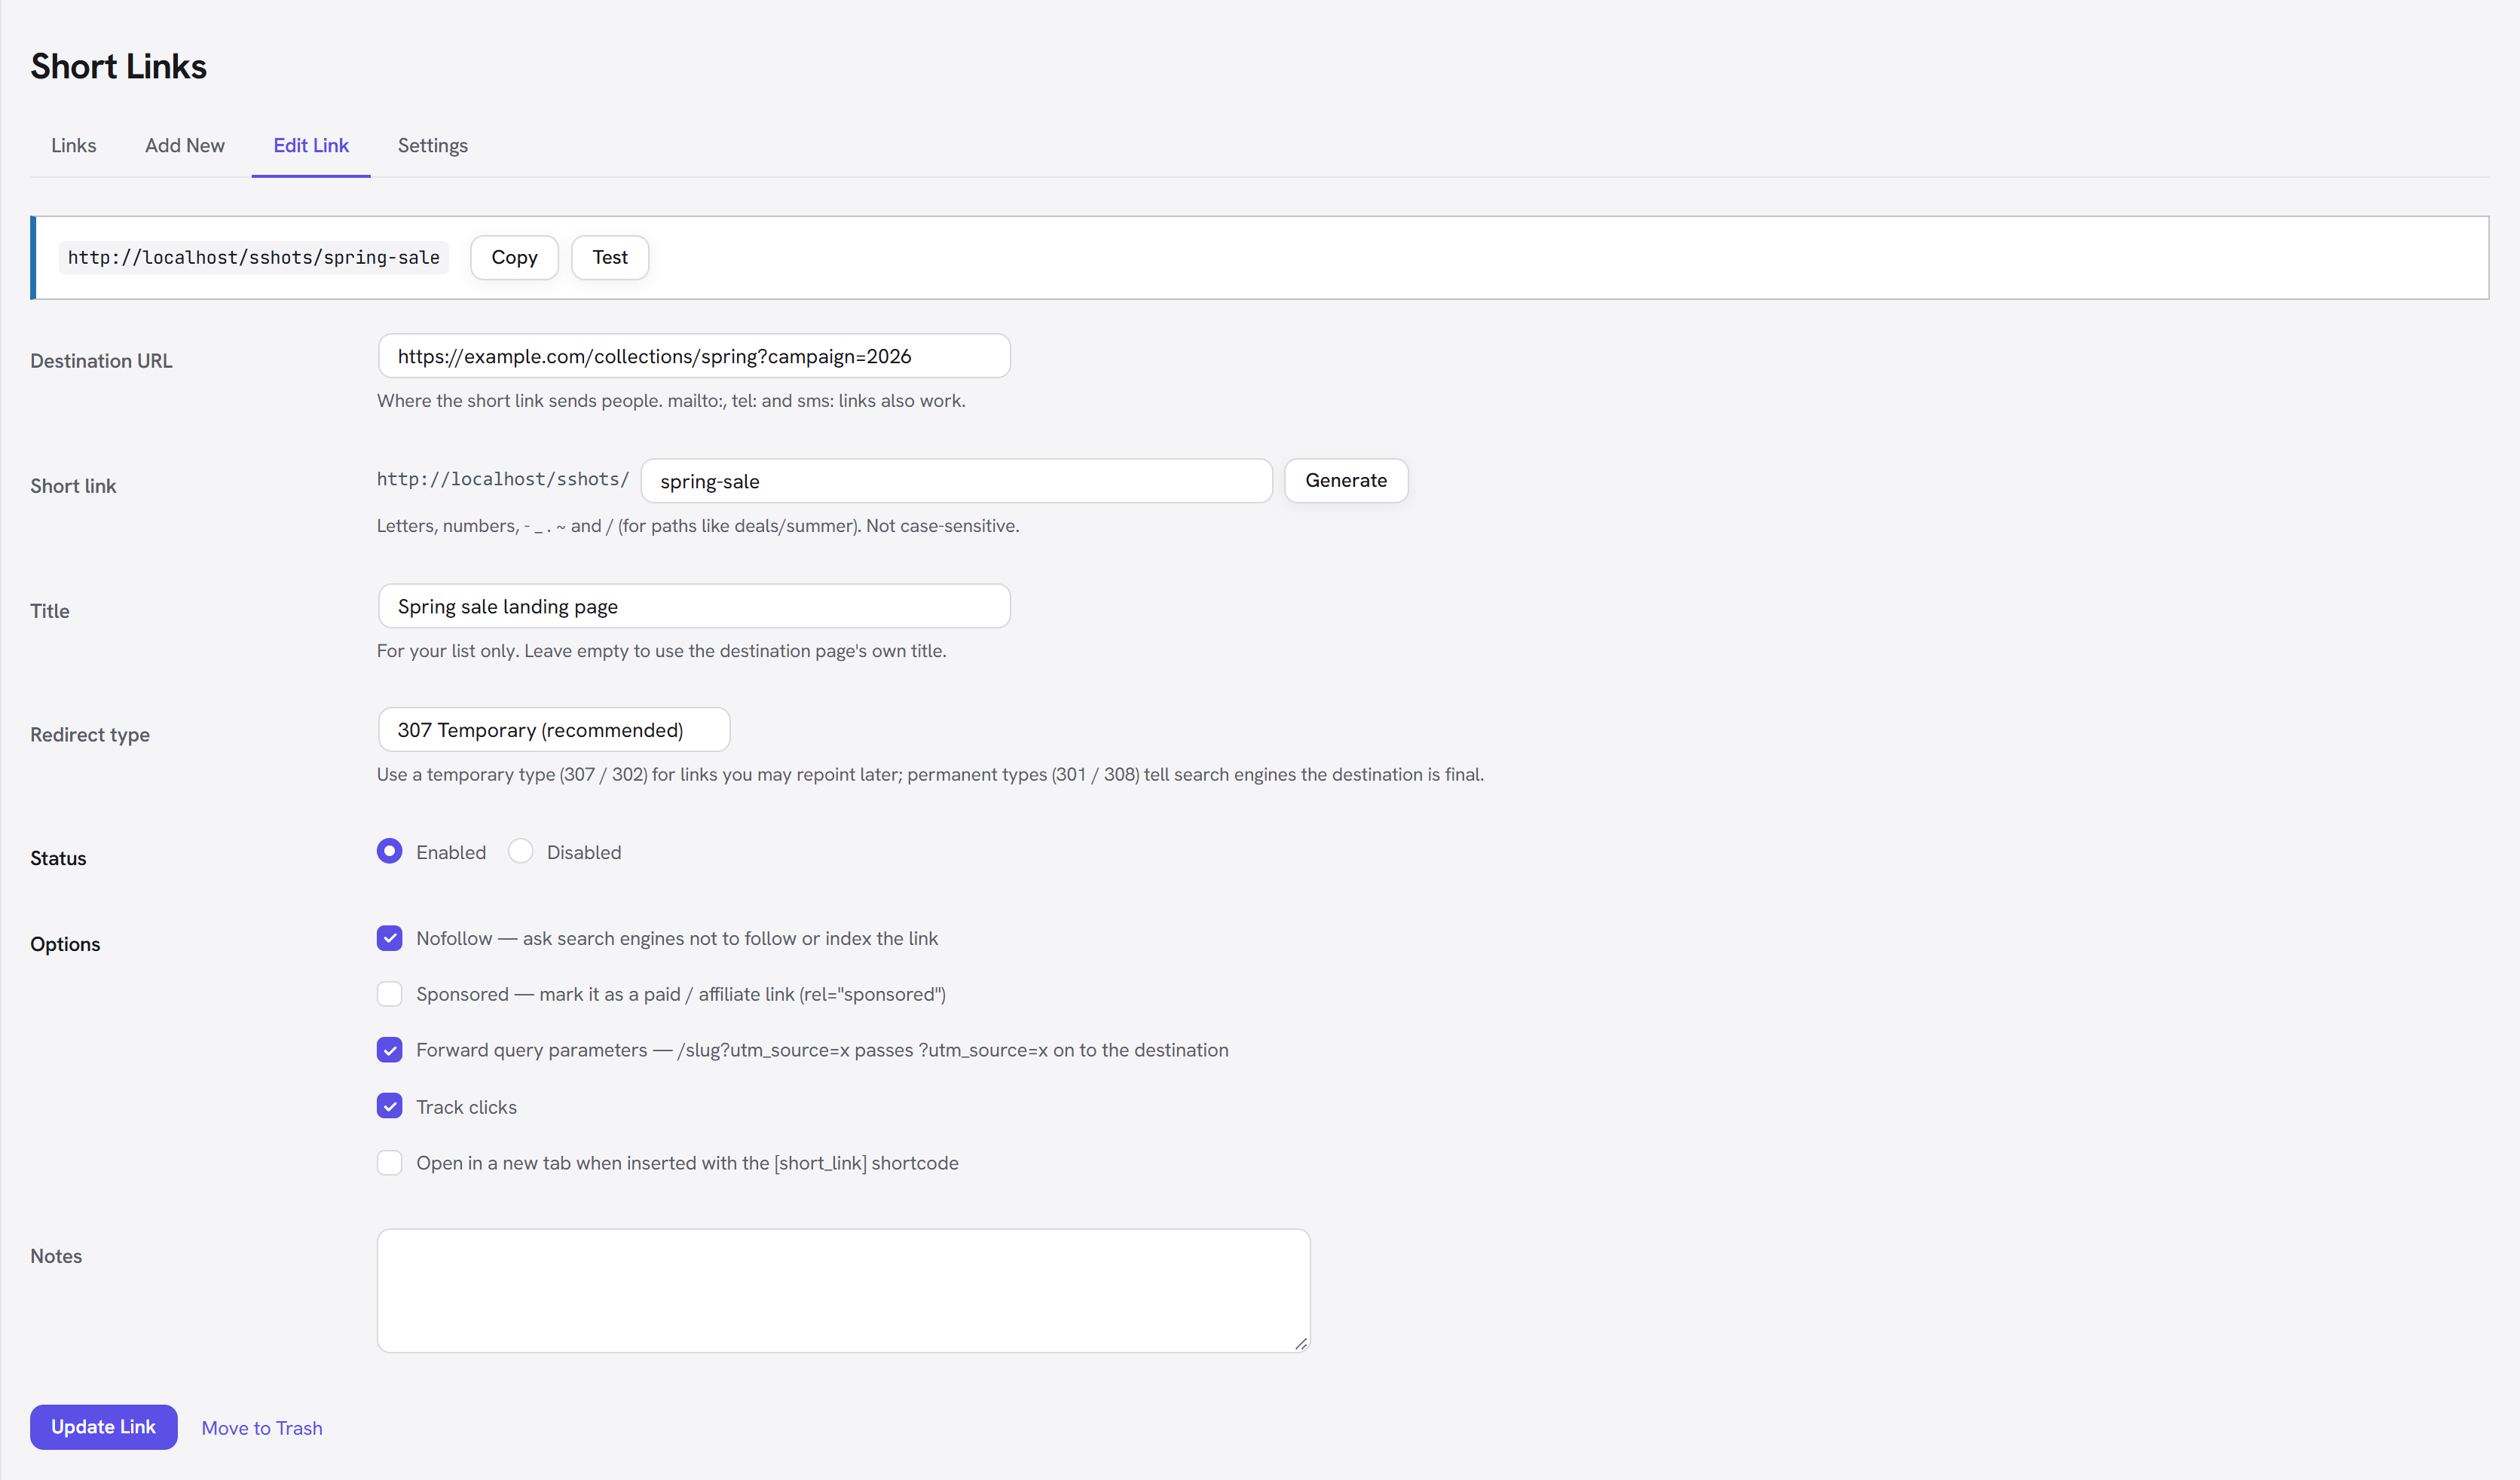Click the 'For your list only' hint
Viewport: 2520px width, 1480px height.
tap(661, 651)
